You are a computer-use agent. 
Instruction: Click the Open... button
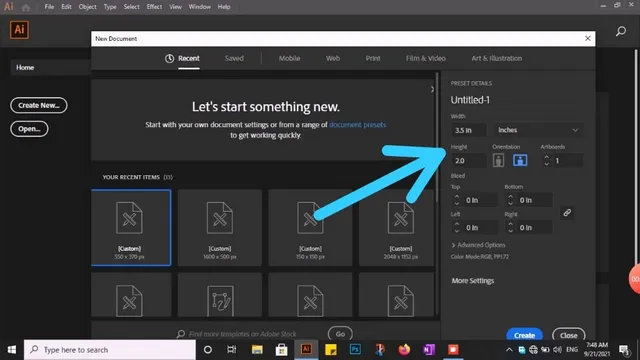(x=29, y=129)
